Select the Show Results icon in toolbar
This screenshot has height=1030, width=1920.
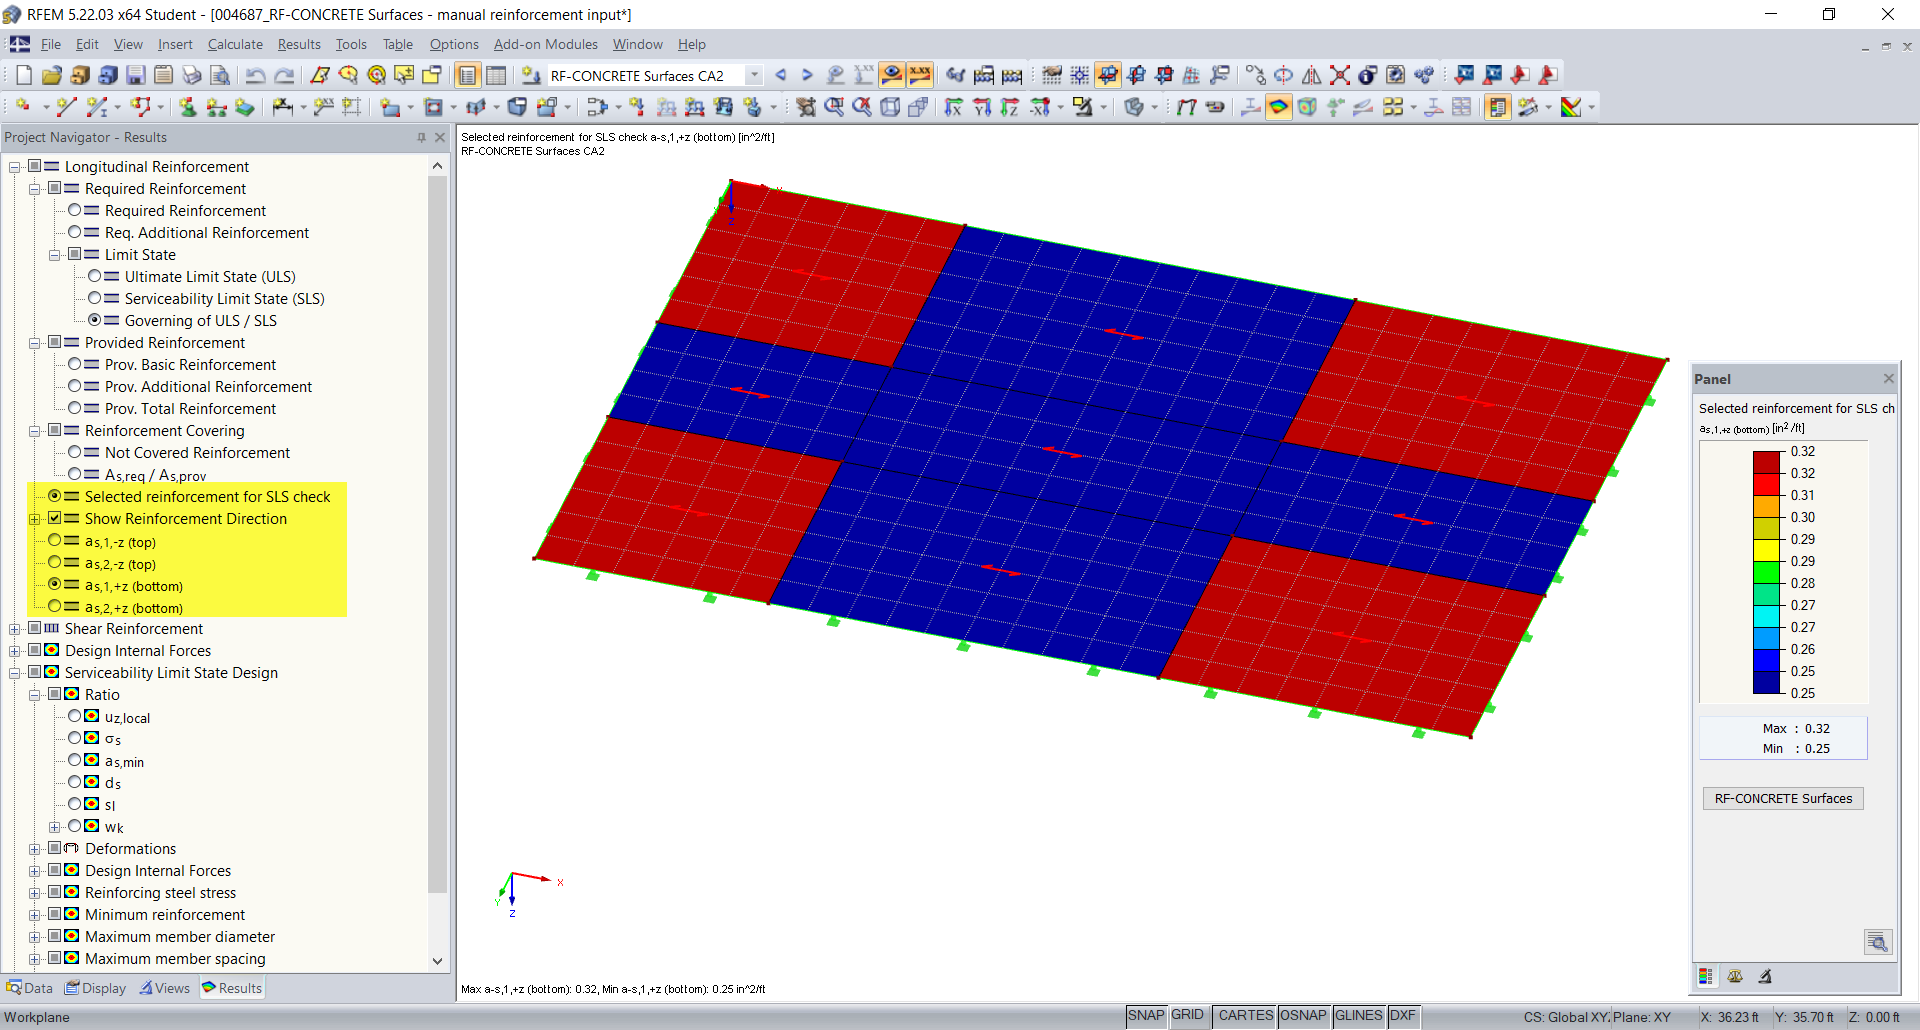[x=892, y=75]
